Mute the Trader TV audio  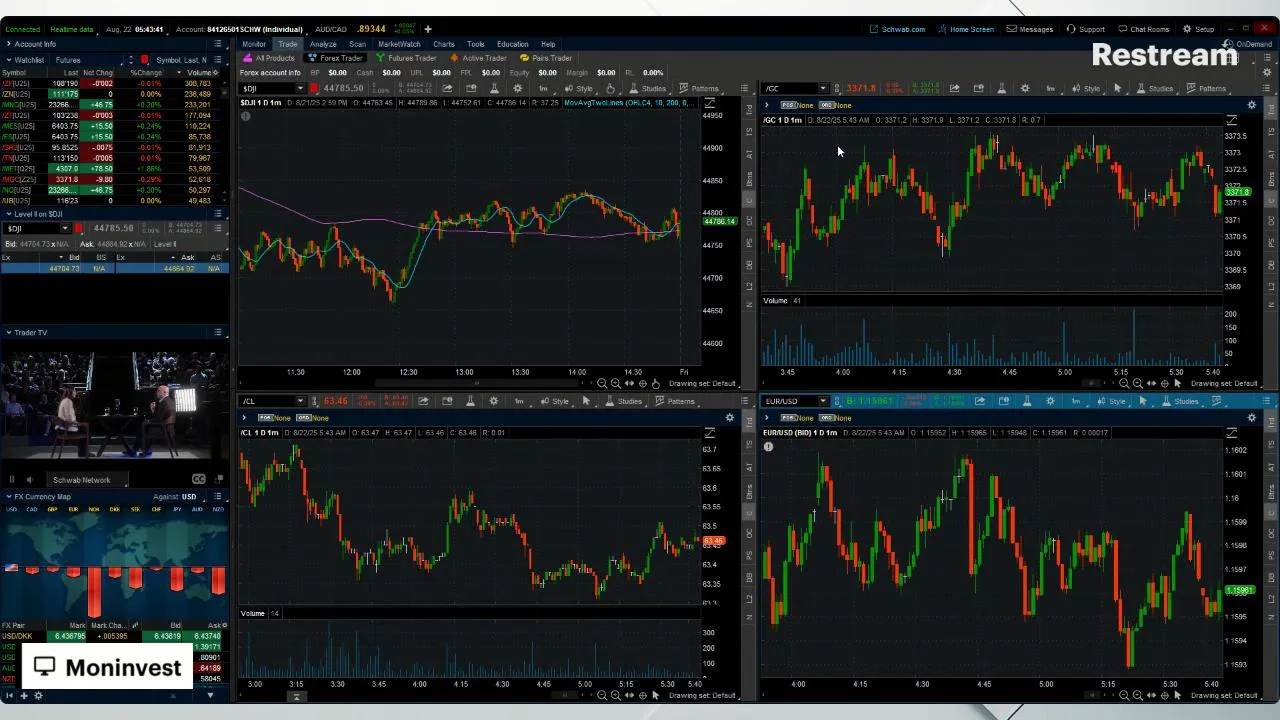(x=29, y=480)
